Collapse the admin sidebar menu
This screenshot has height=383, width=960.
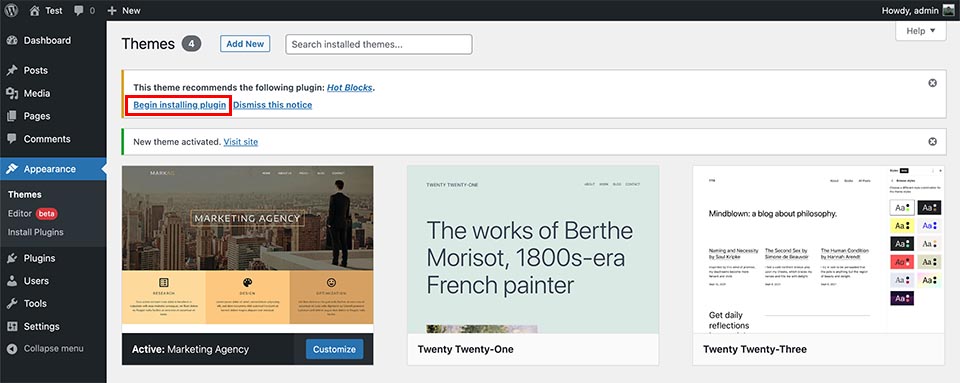tap(53, 349)
